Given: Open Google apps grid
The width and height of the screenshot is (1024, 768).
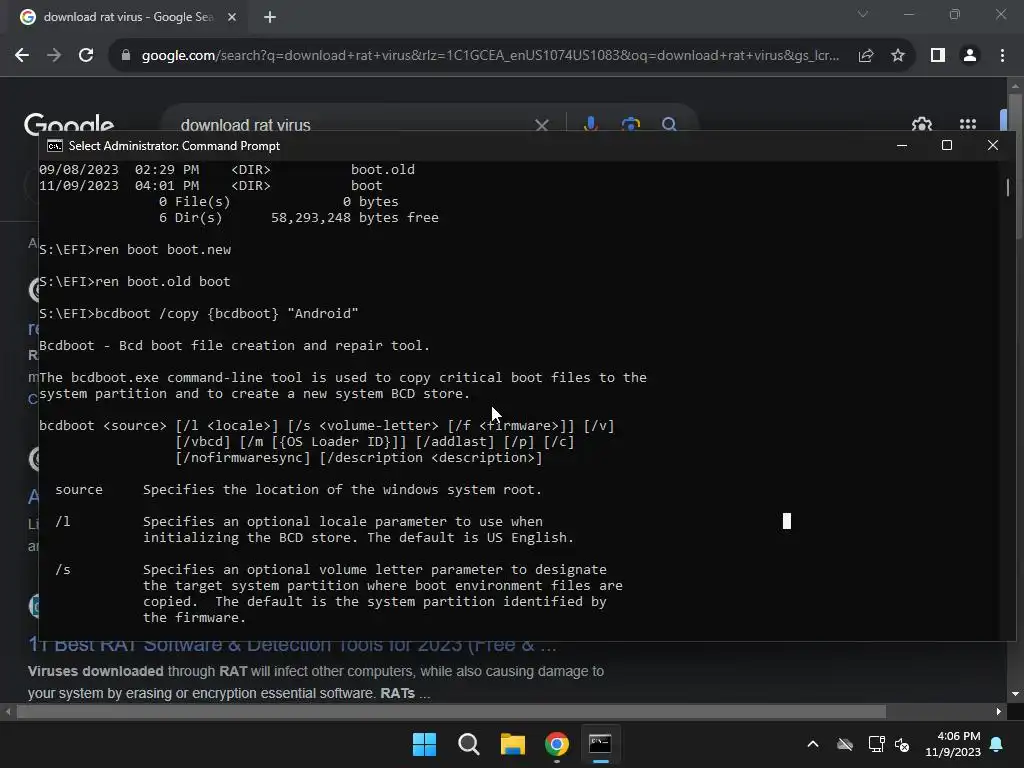Looking at the screenshot, I should coord(968,123).
